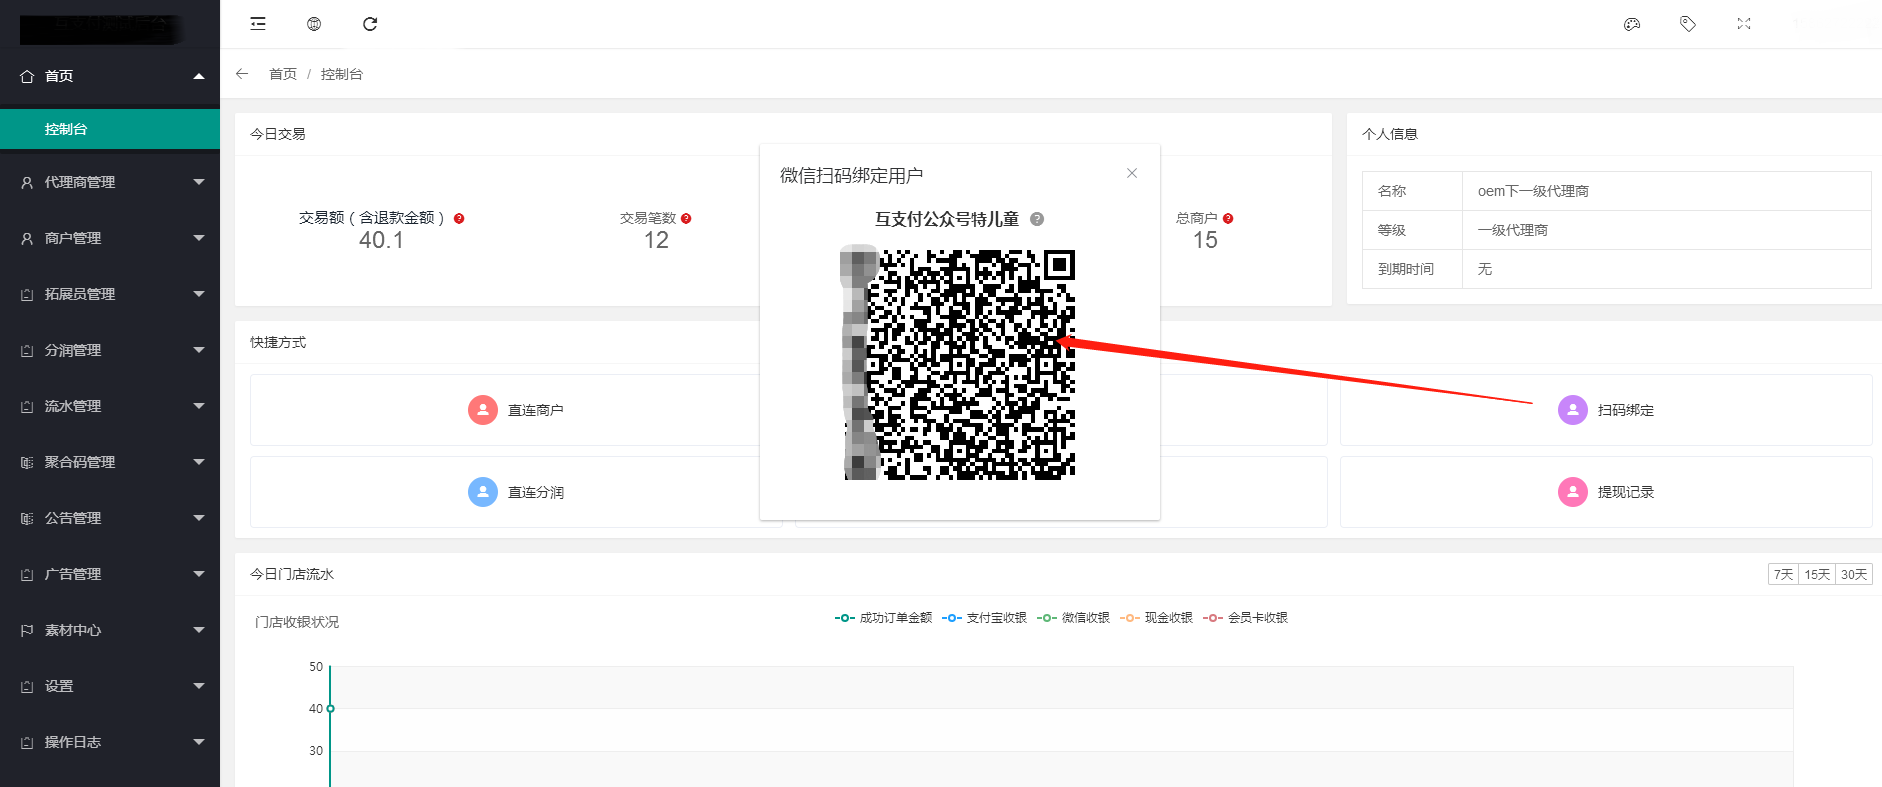Go back using the breadcrumb arrow icon

tap(242, 74)
